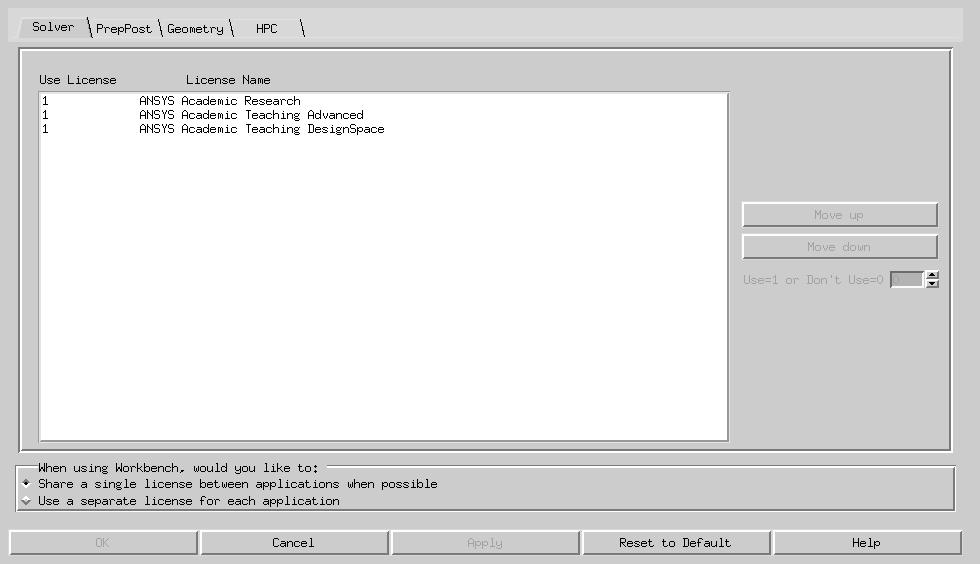Click the Move up button
The width and height of the screenshot is (980, 564).
(839, 214)
